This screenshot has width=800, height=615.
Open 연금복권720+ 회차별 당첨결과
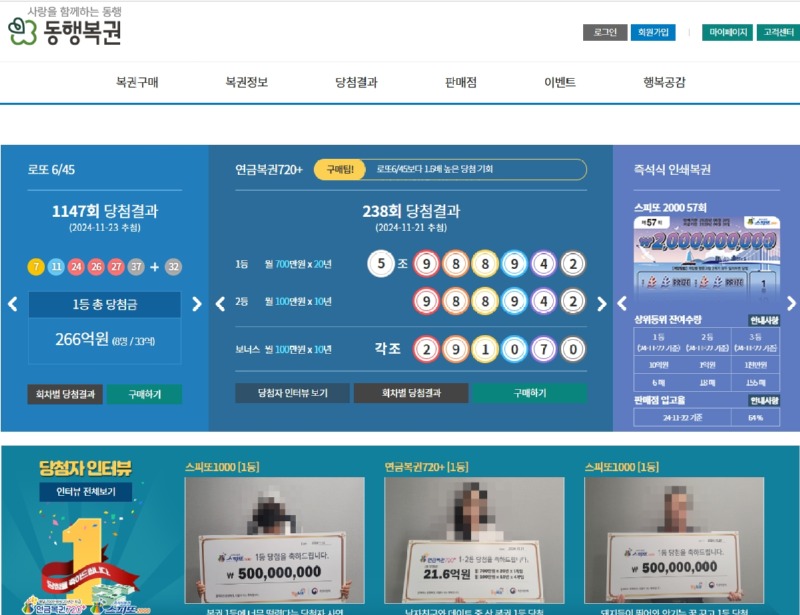tap(411, 393)
